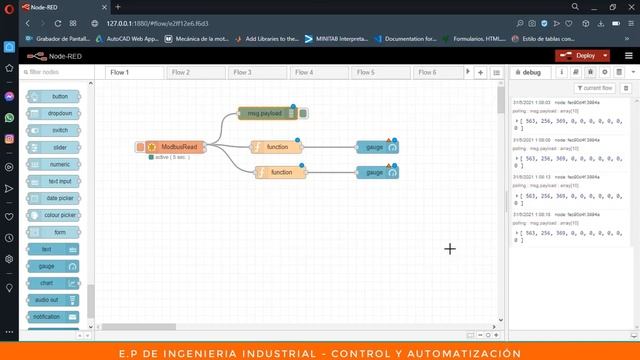The width and height of the screenshot is (640, 360).
Task: Select the ModbusRead node
Action: [175, 147]
